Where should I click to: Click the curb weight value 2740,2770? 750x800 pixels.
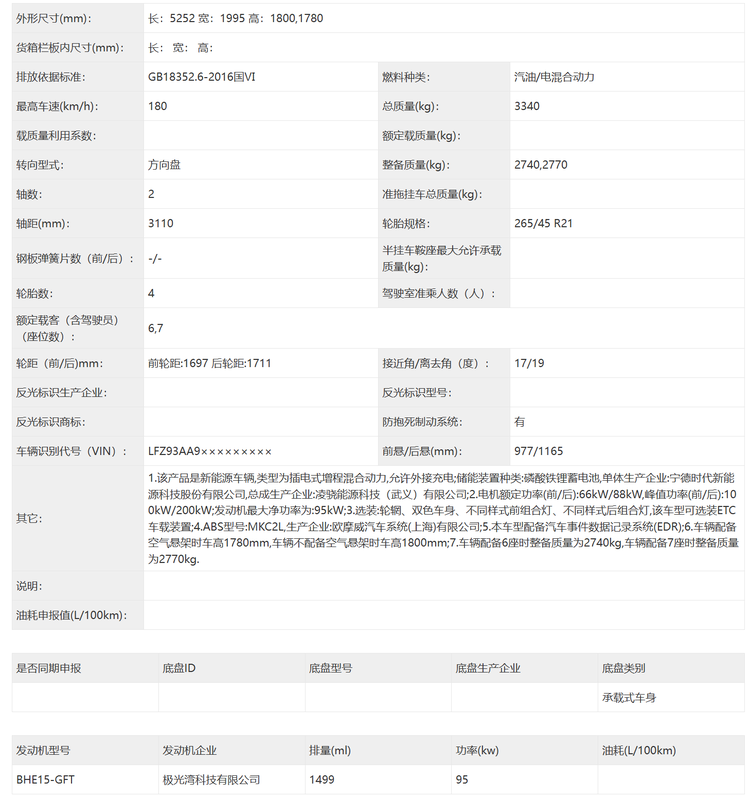coord(540,165)
